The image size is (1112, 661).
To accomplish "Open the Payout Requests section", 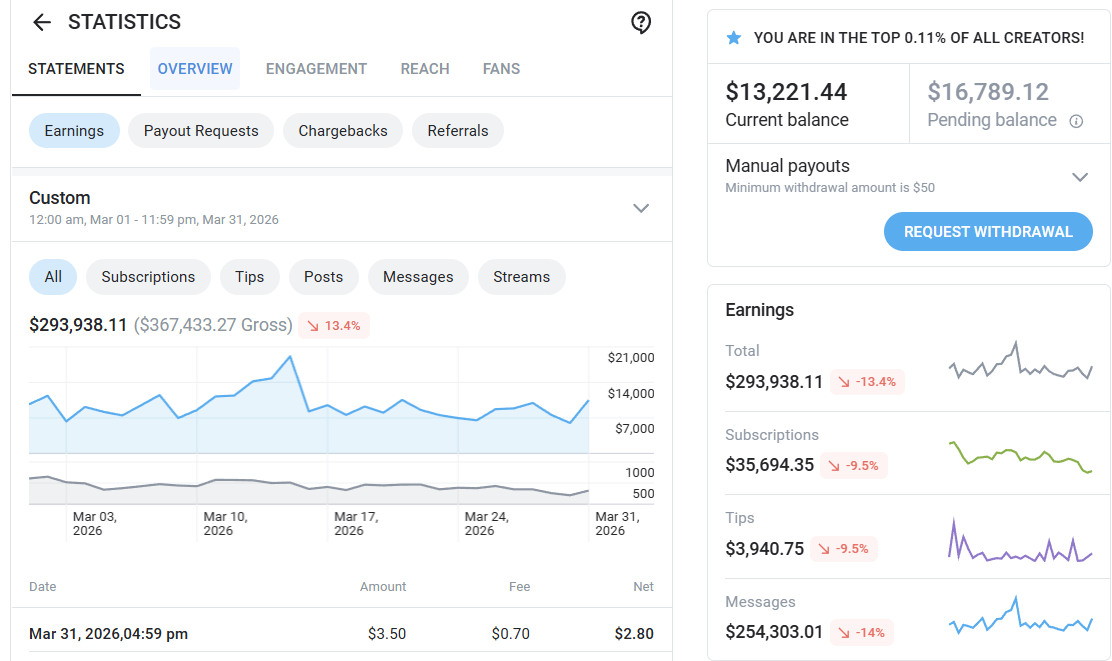I will [201, 130].
